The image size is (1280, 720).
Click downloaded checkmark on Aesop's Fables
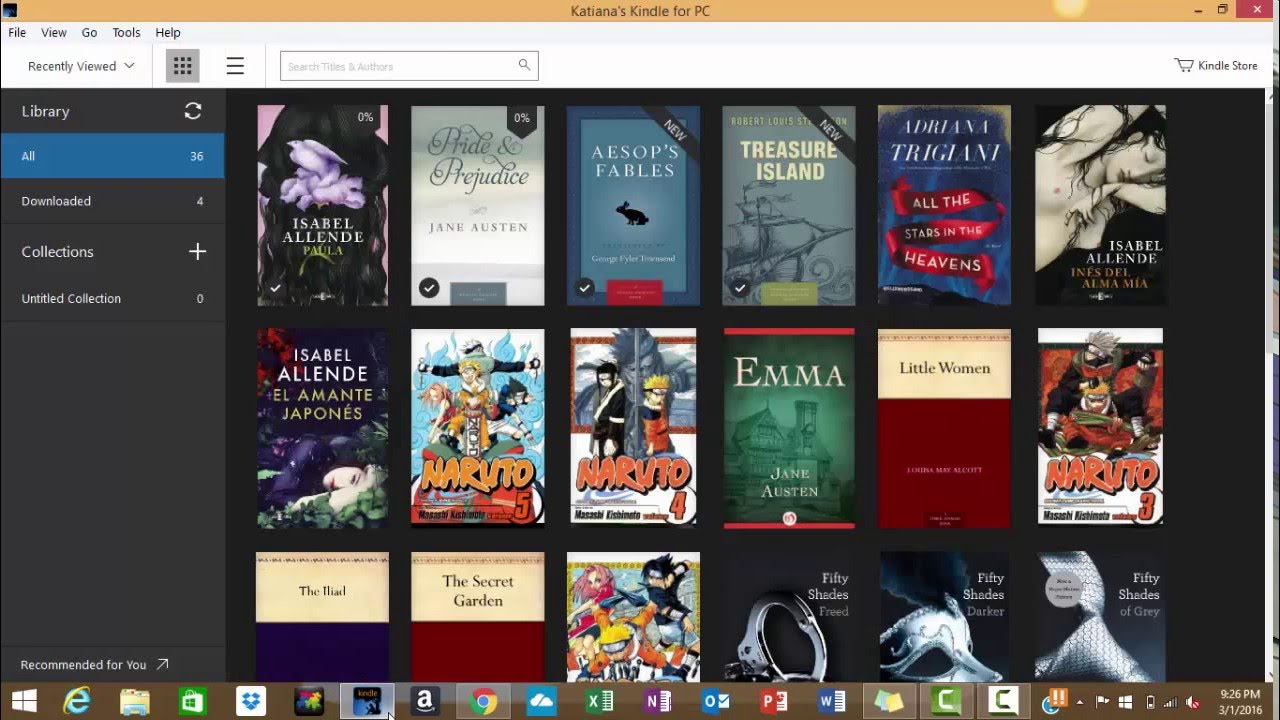pos(585,288)
